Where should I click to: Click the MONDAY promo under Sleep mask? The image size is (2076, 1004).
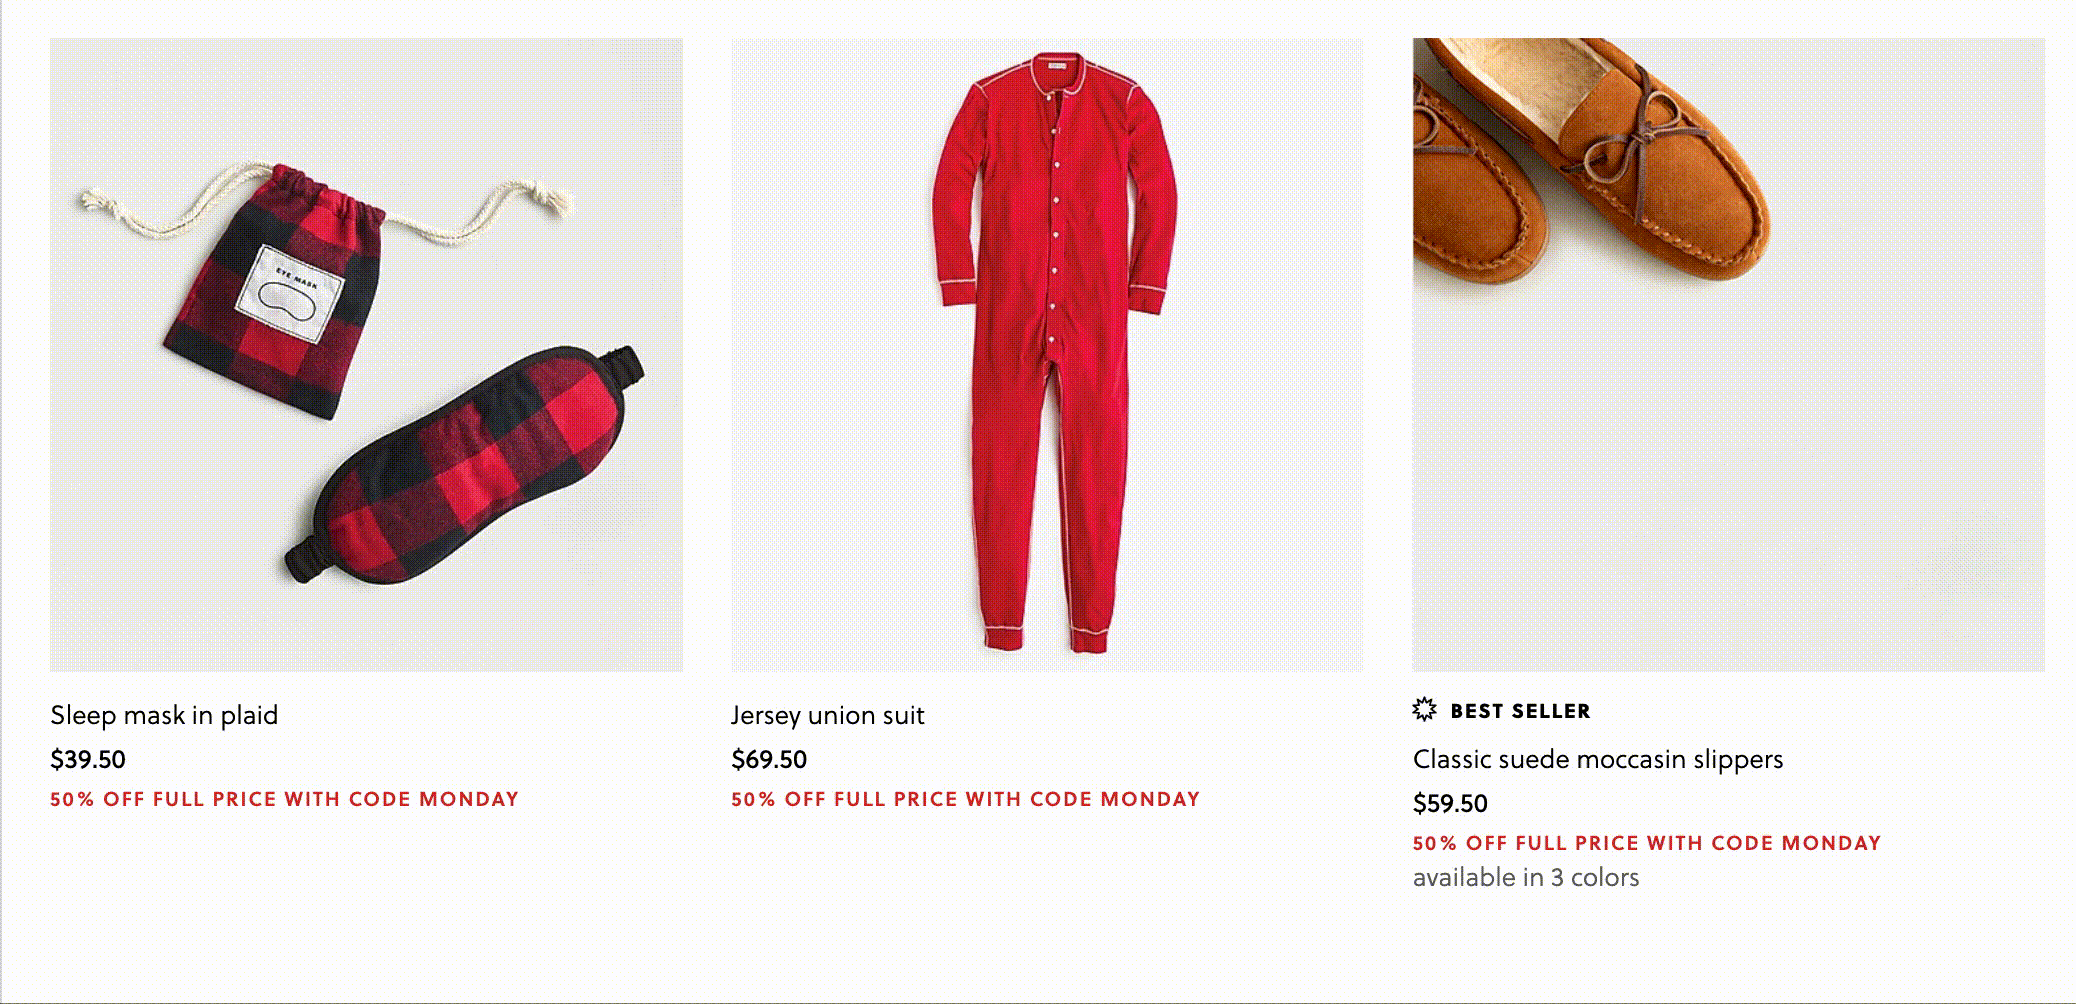pyautogui.click(x=285, y=799)
